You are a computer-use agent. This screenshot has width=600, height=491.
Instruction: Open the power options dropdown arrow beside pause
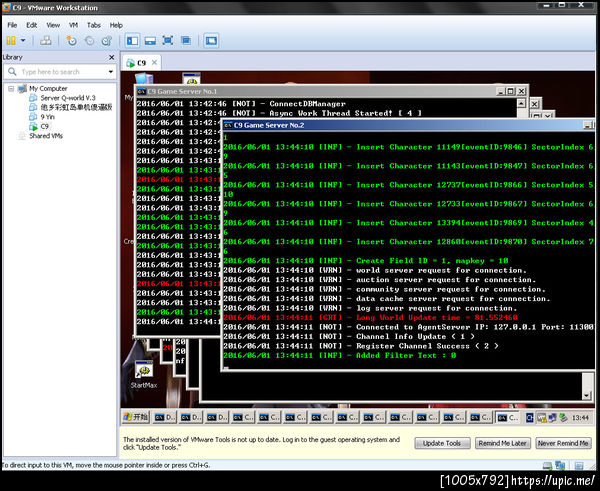point(23,40)
